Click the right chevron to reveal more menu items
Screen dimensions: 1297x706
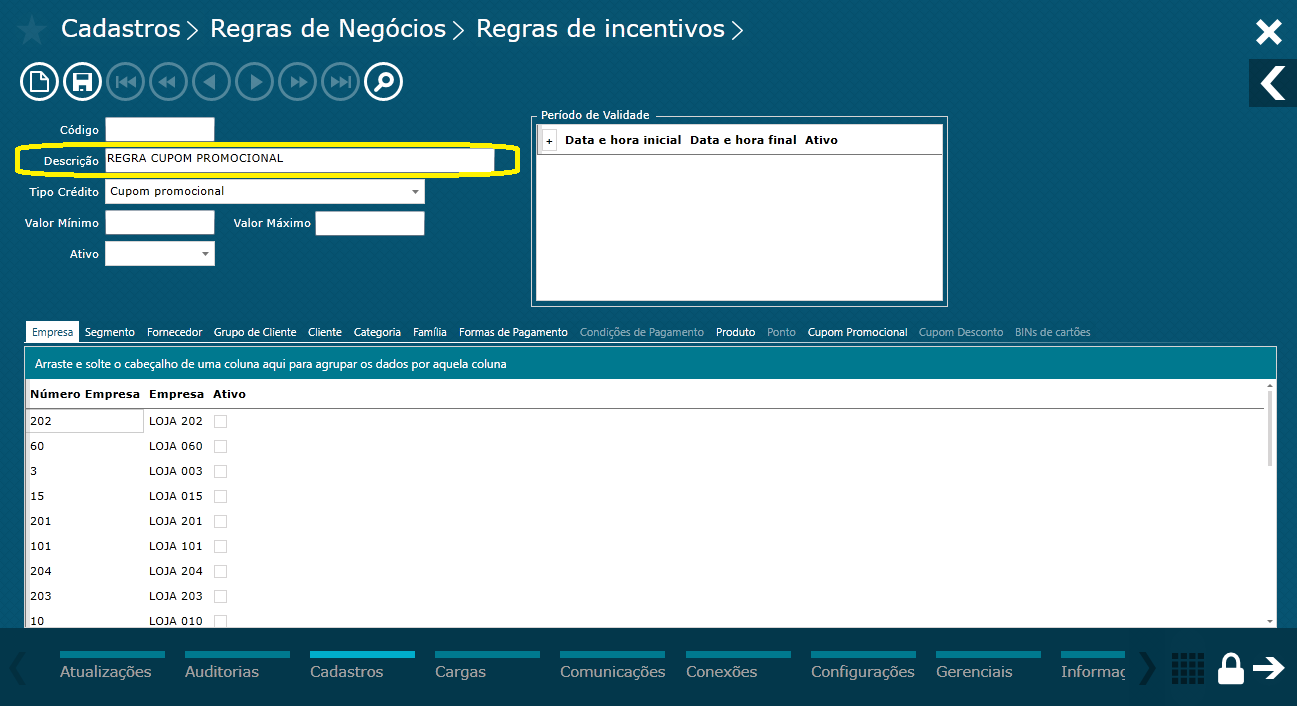[1145, 669]
